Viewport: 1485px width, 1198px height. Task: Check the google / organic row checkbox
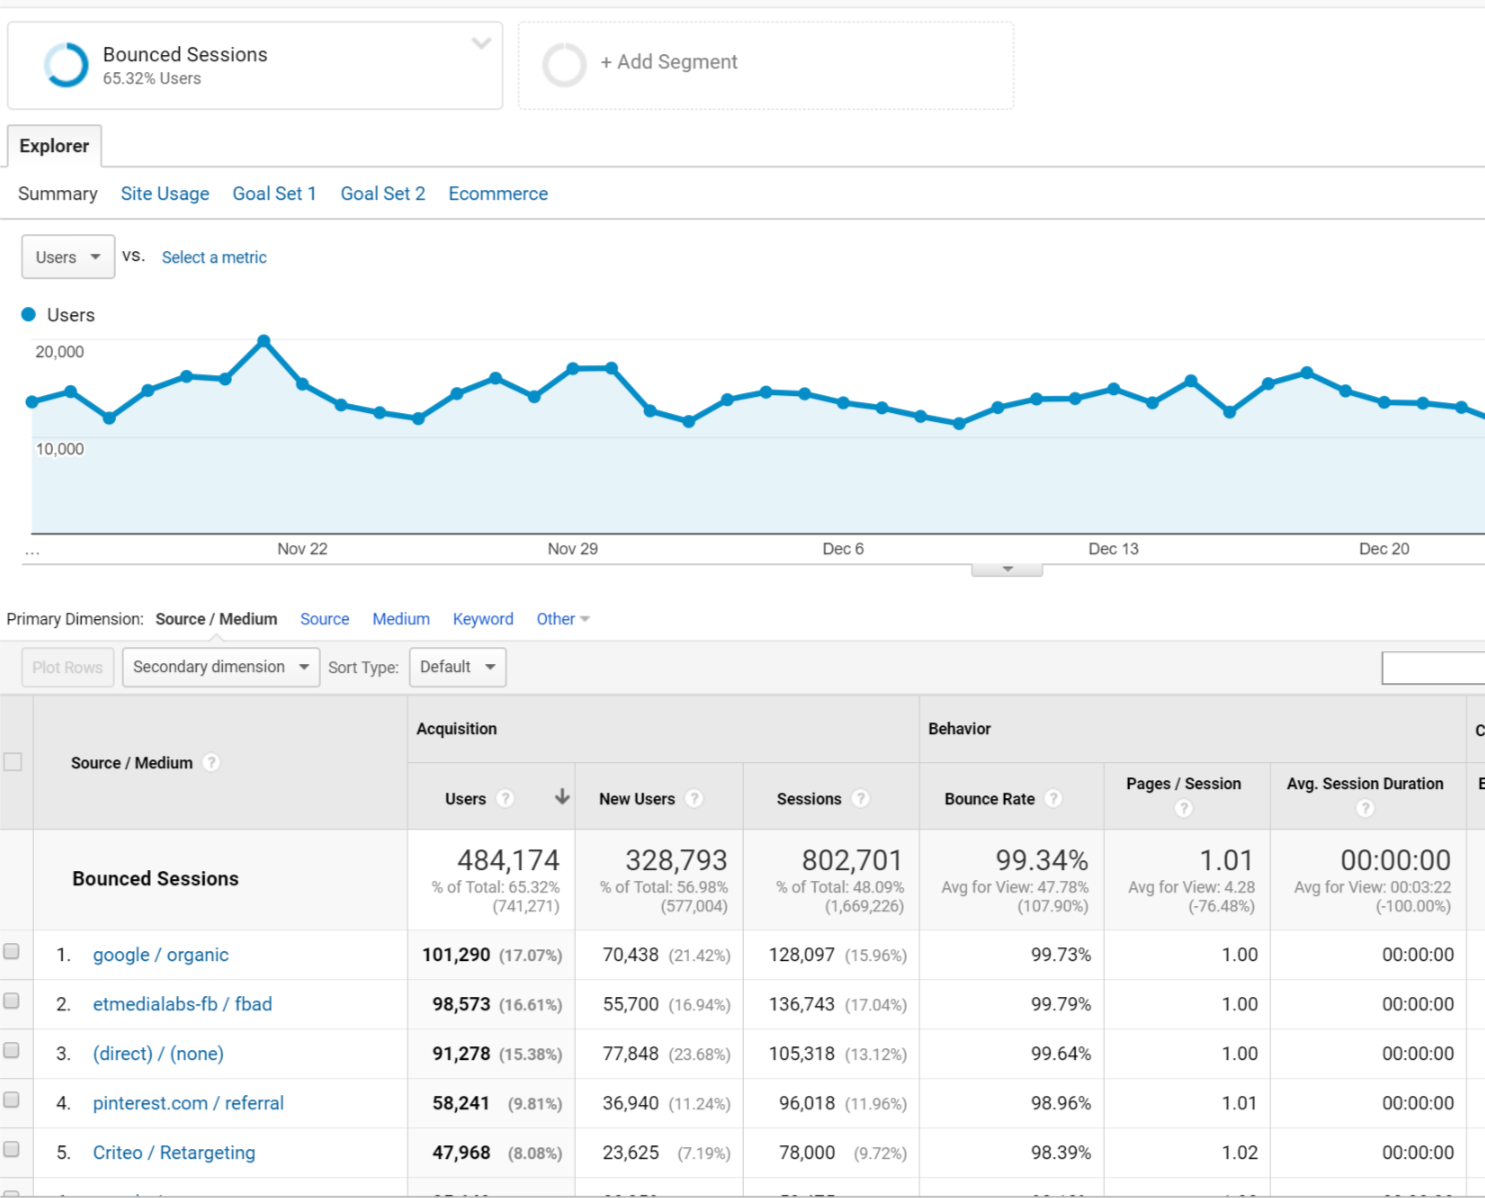click(x=11, y=951)
